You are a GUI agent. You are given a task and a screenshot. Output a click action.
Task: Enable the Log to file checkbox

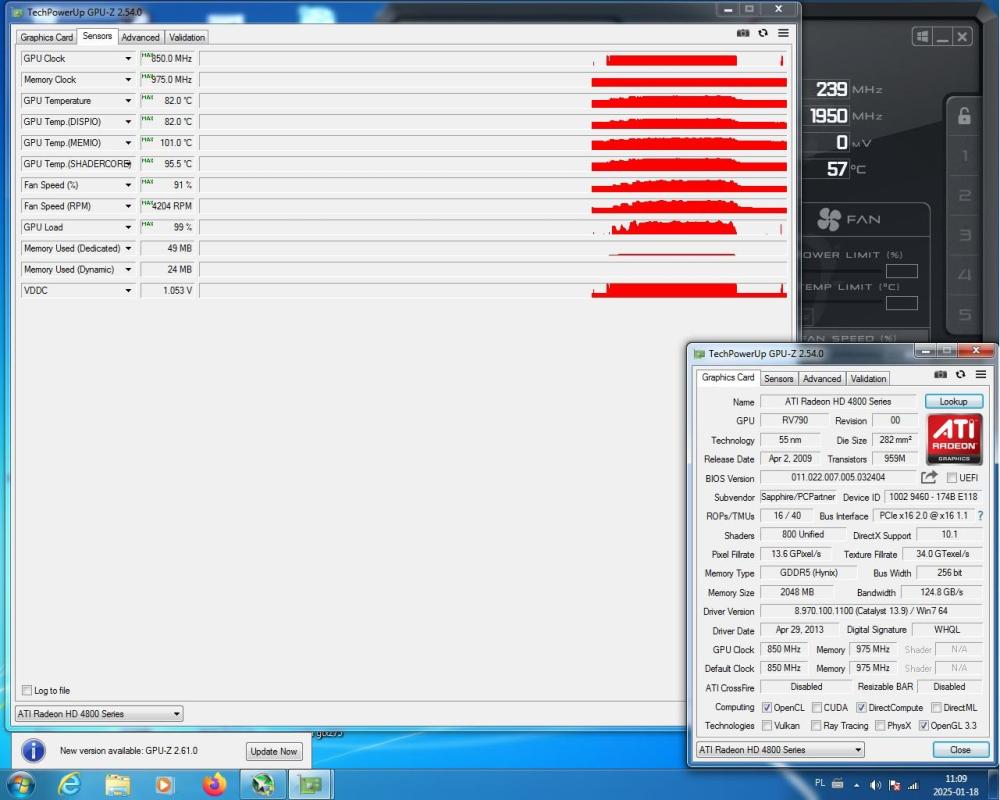[x=27, y=690]
